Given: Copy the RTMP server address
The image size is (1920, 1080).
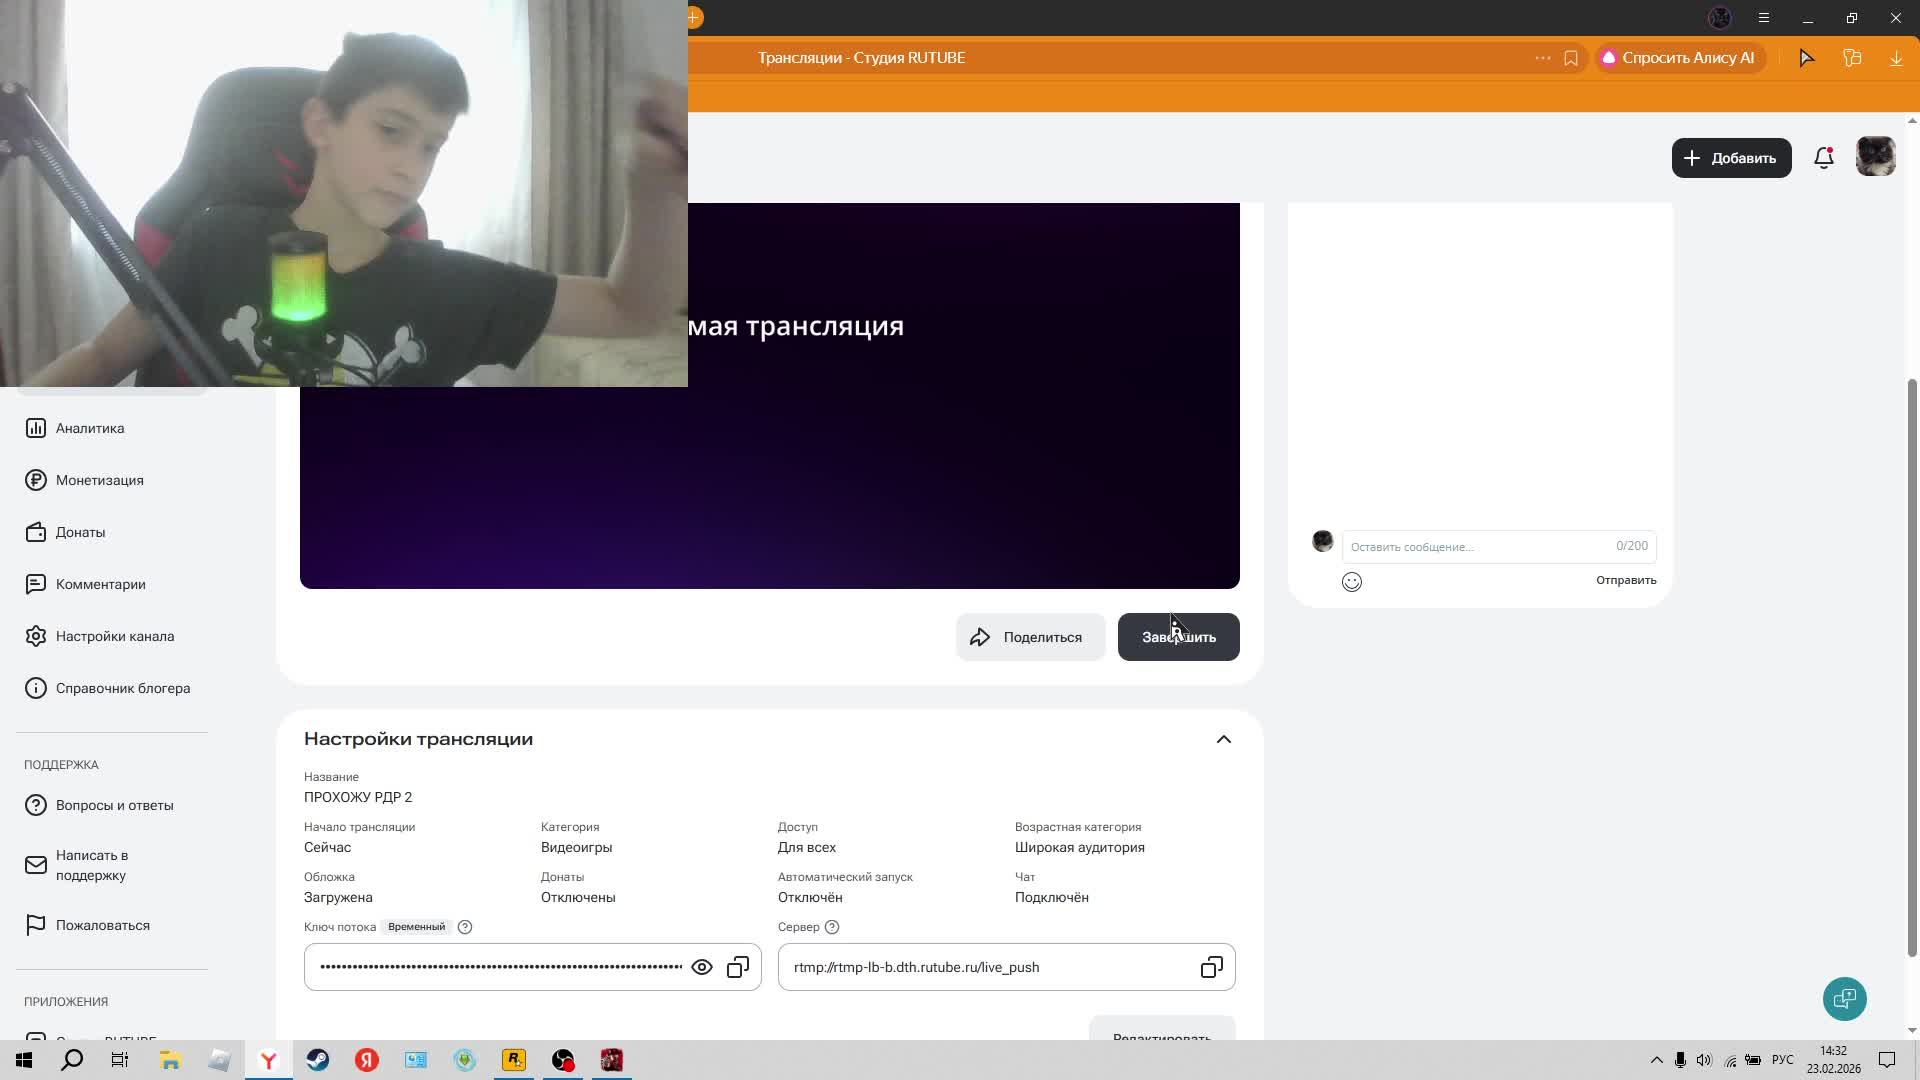Looking at the screenshot, I should coord(1211,967).
